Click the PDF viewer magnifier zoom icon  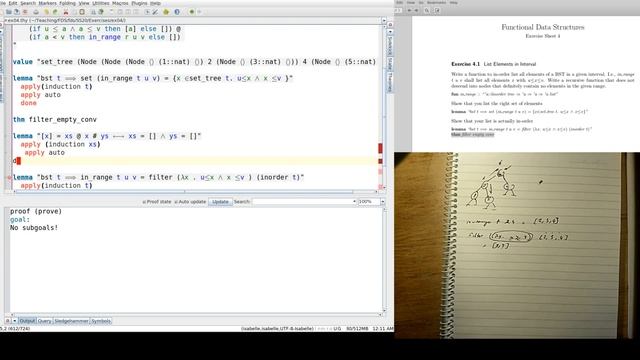tap(427, 10)
